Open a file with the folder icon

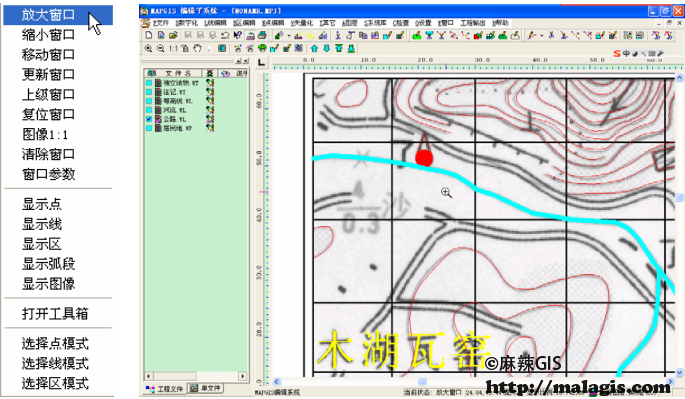(173, 35)
